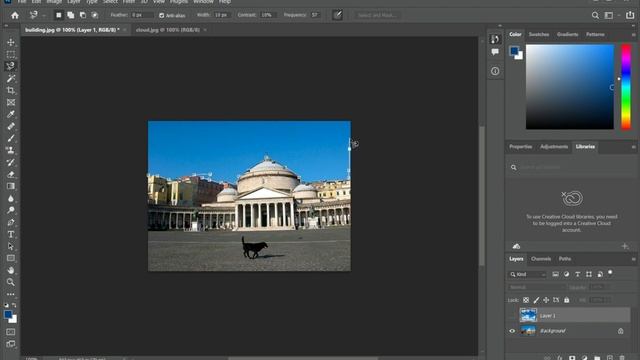Screen dimensions: 640x360
Task: Select the Brush tool
Action: (11, 138)
